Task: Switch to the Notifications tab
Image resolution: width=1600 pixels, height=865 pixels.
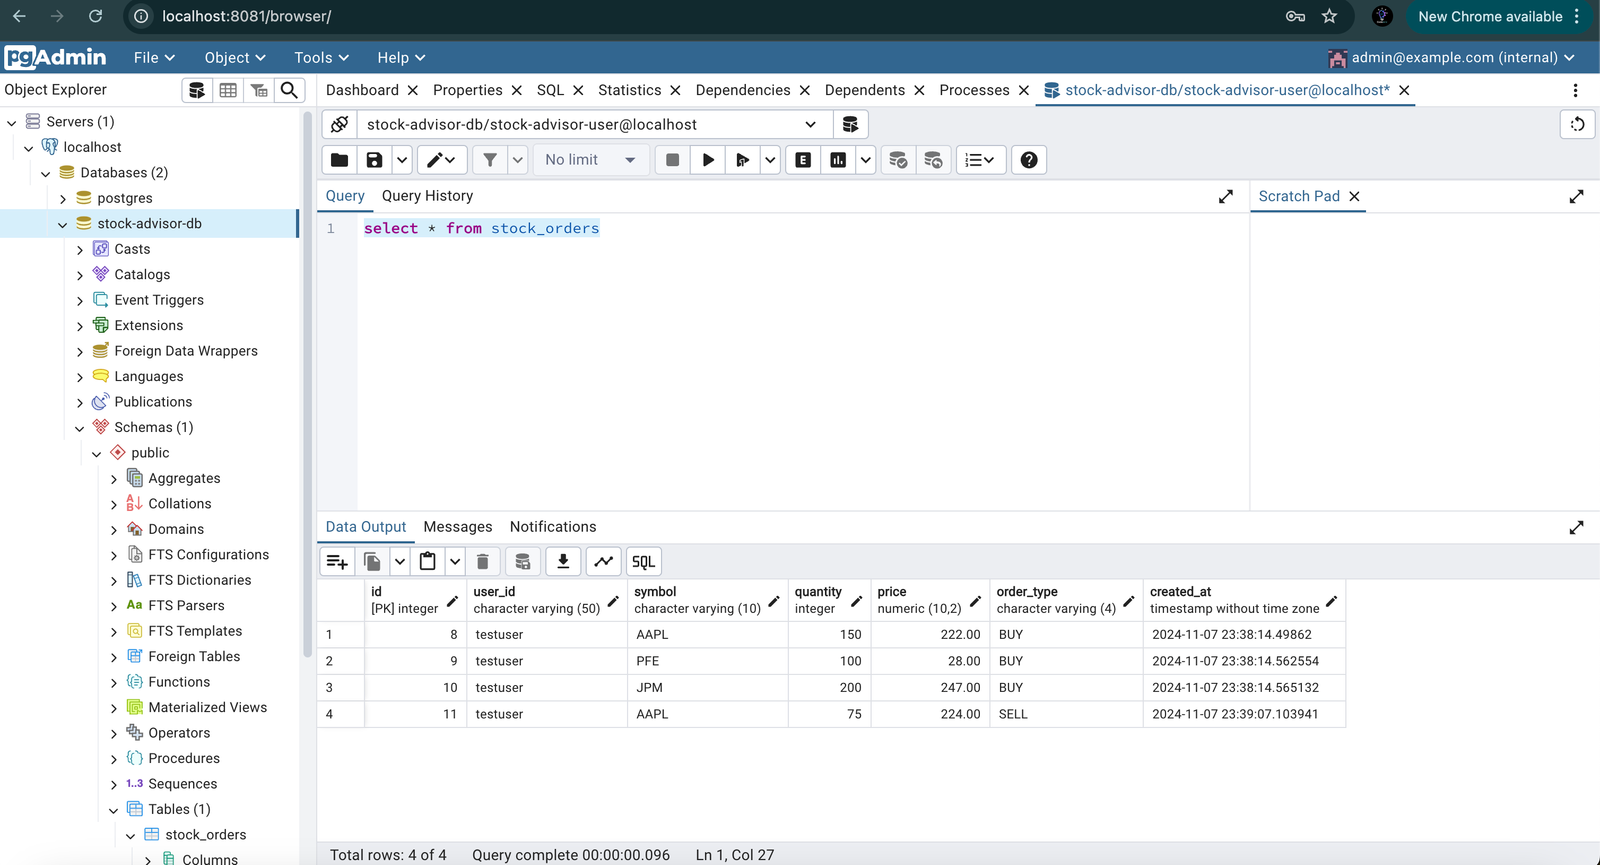Action: click(553, 527)
